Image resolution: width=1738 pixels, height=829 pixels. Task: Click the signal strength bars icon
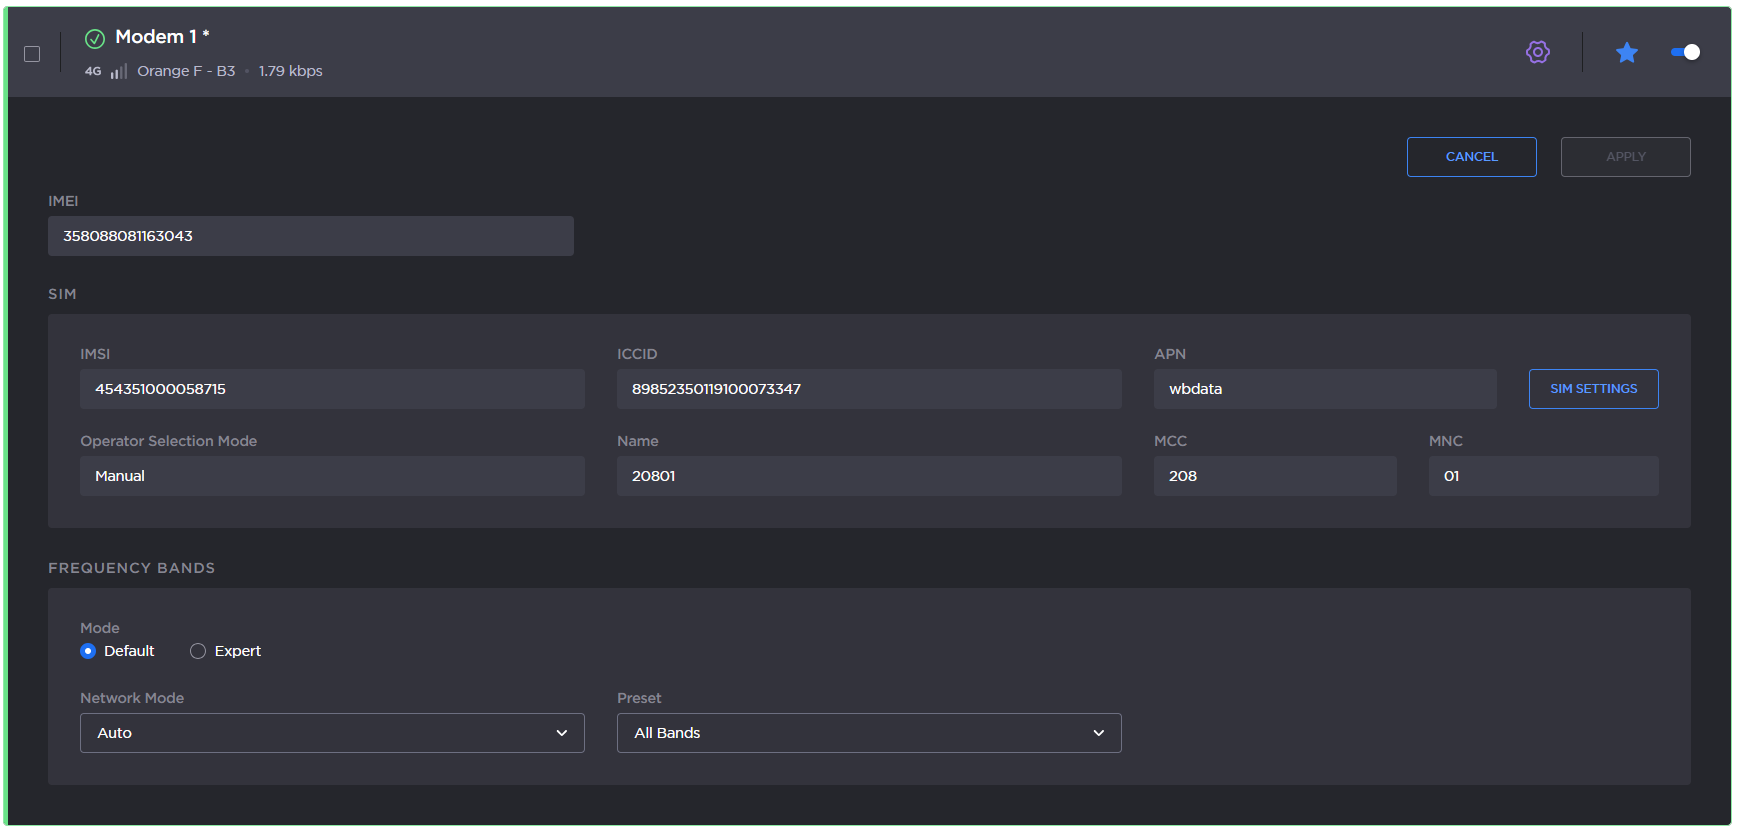pos(119,72)
